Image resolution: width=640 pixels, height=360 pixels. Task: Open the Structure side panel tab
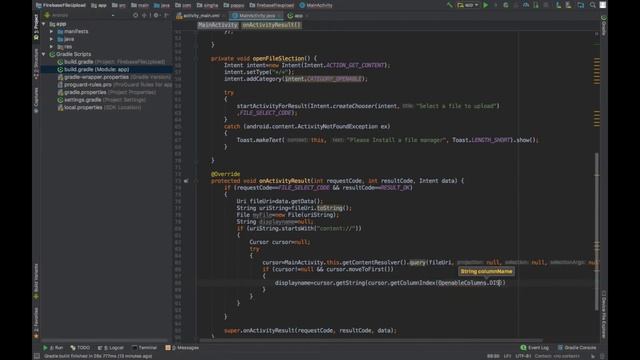[36, 64]
